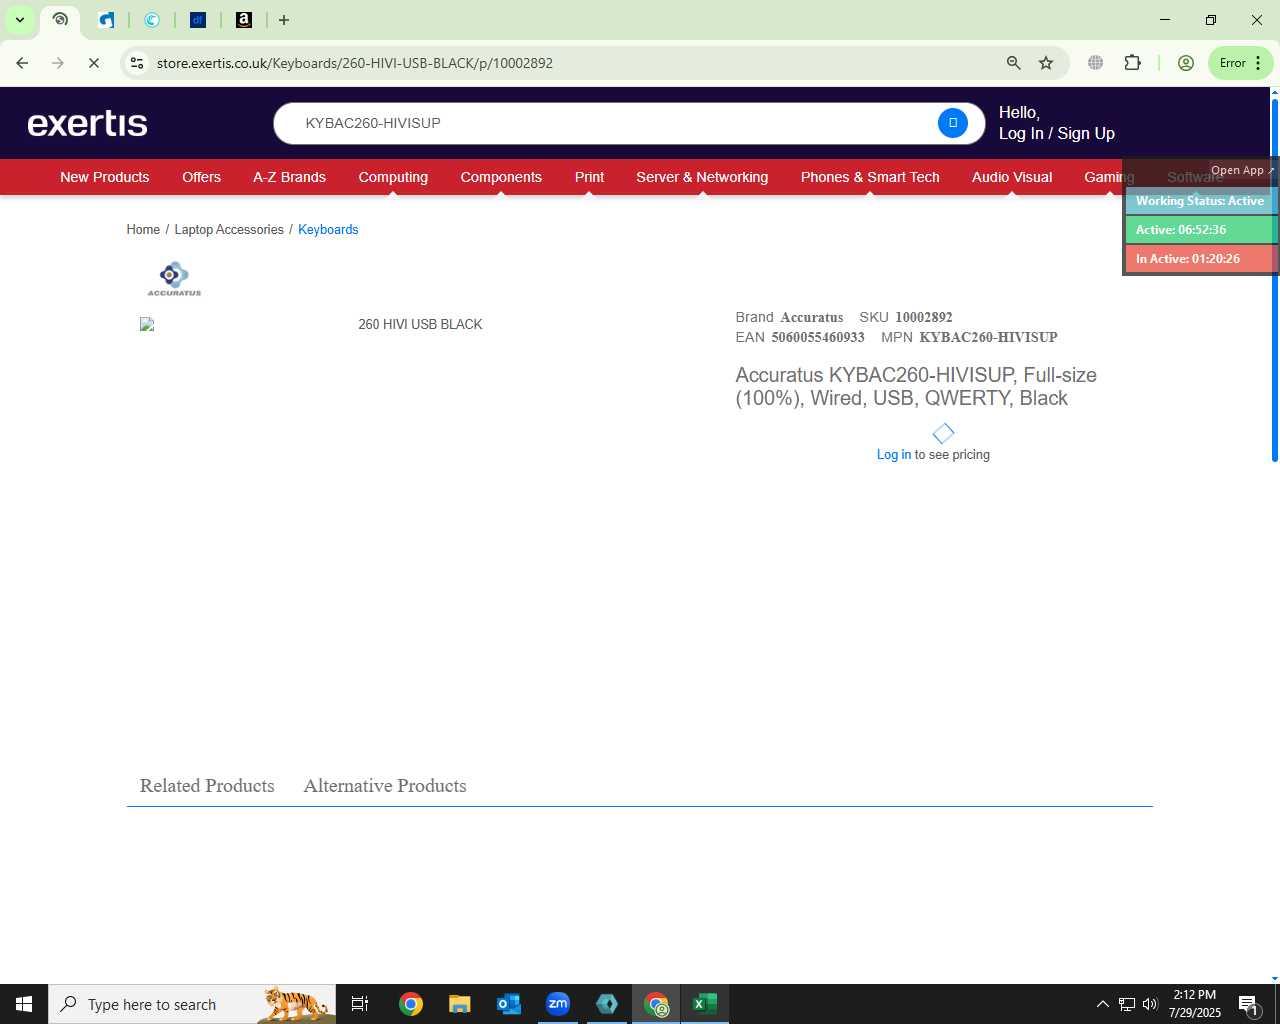The height and width of the screenshot is (1024, 1280).
Task: Click the Working Status: Active indicator
Action: pyautogui.click(x=1200, y=201)
